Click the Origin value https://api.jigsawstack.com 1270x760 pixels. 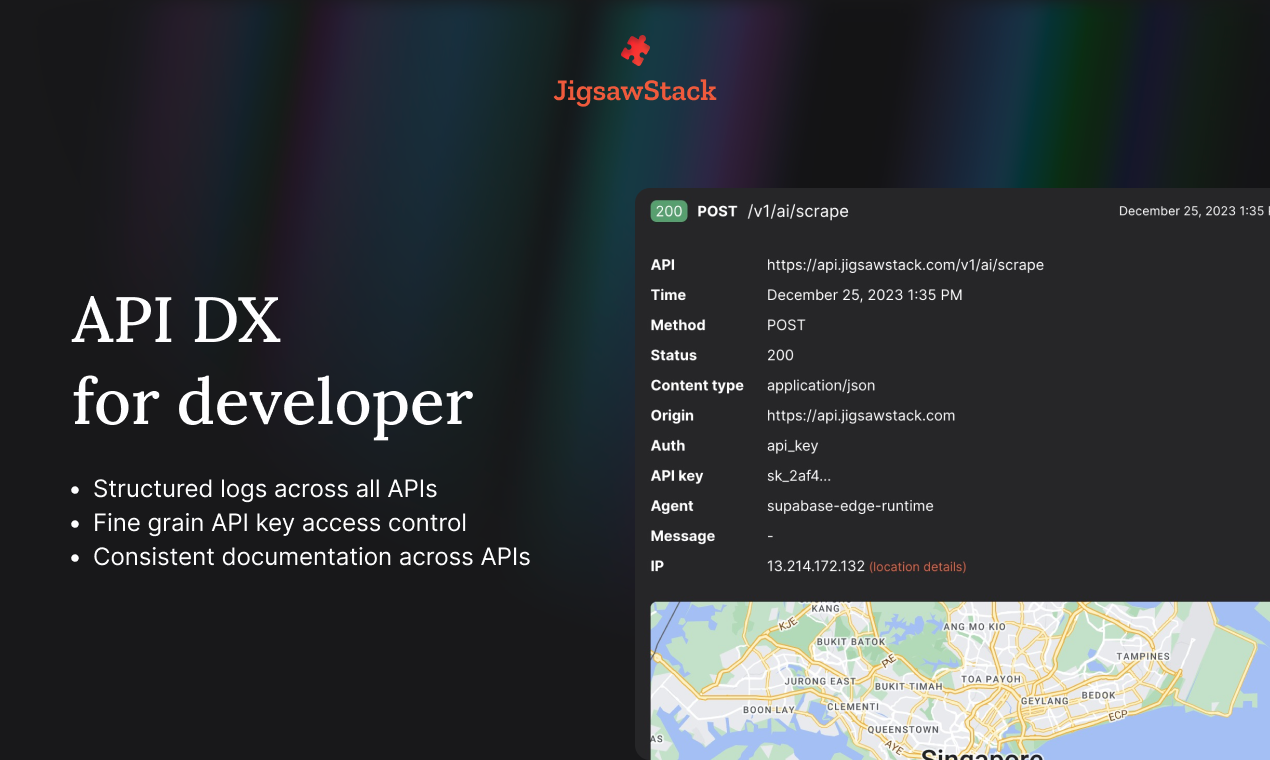pos(861,416)
